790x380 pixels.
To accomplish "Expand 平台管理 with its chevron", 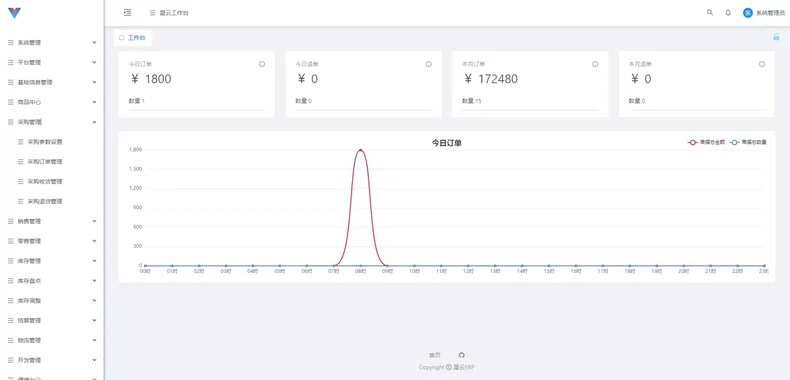I will point(94,62).
